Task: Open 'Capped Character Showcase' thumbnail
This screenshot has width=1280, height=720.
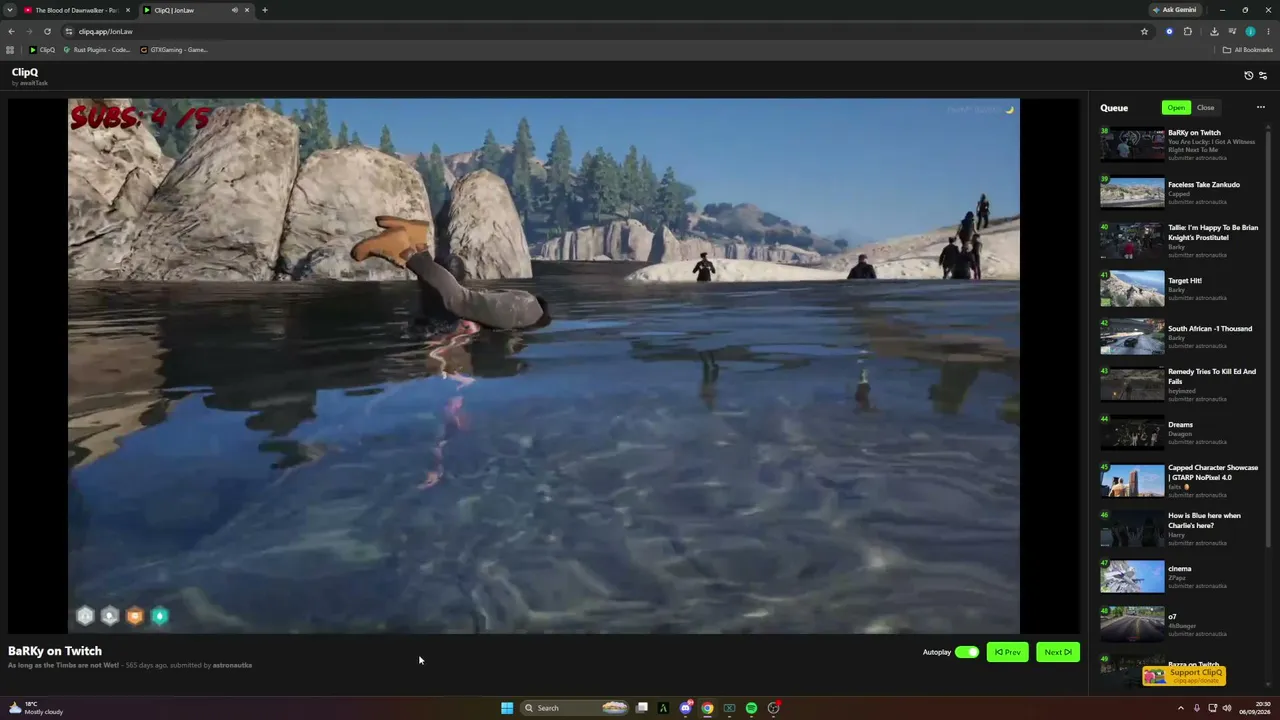Action: 1132,481
